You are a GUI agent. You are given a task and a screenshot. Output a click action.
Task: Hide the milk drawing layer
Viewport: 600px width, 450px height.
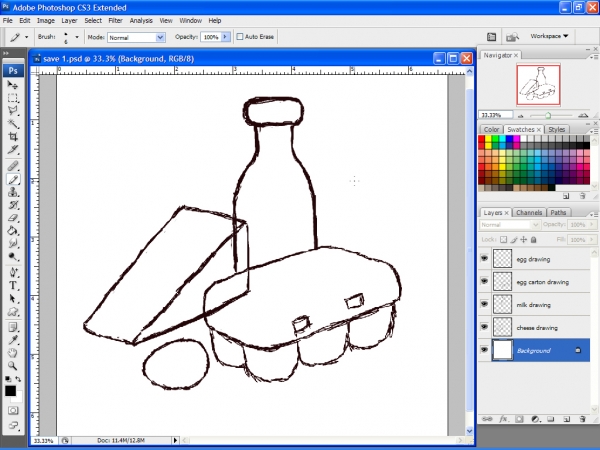484,304
